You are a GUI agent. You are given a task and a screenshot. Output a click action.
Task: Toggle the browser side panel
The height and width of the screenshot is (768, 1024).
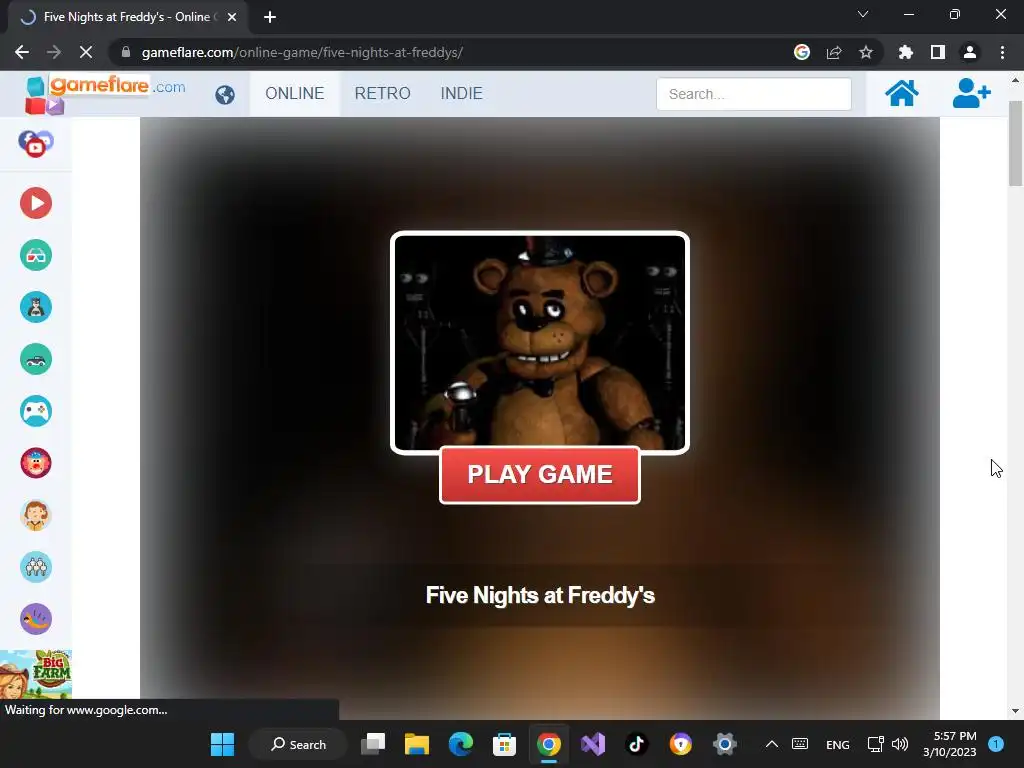pos(938,52)
